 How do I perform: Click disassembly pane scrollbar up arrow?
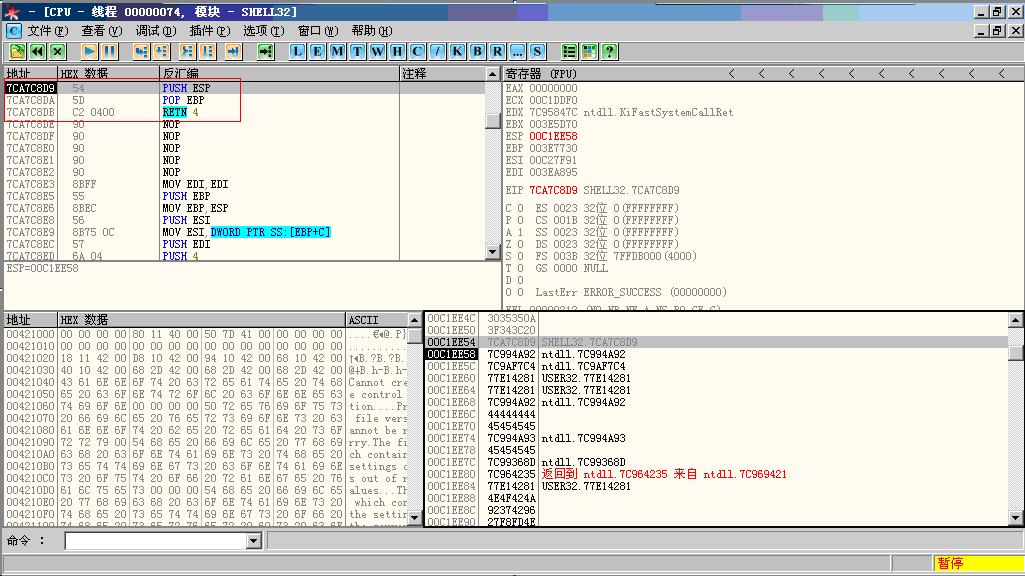(x=494, y=74)
